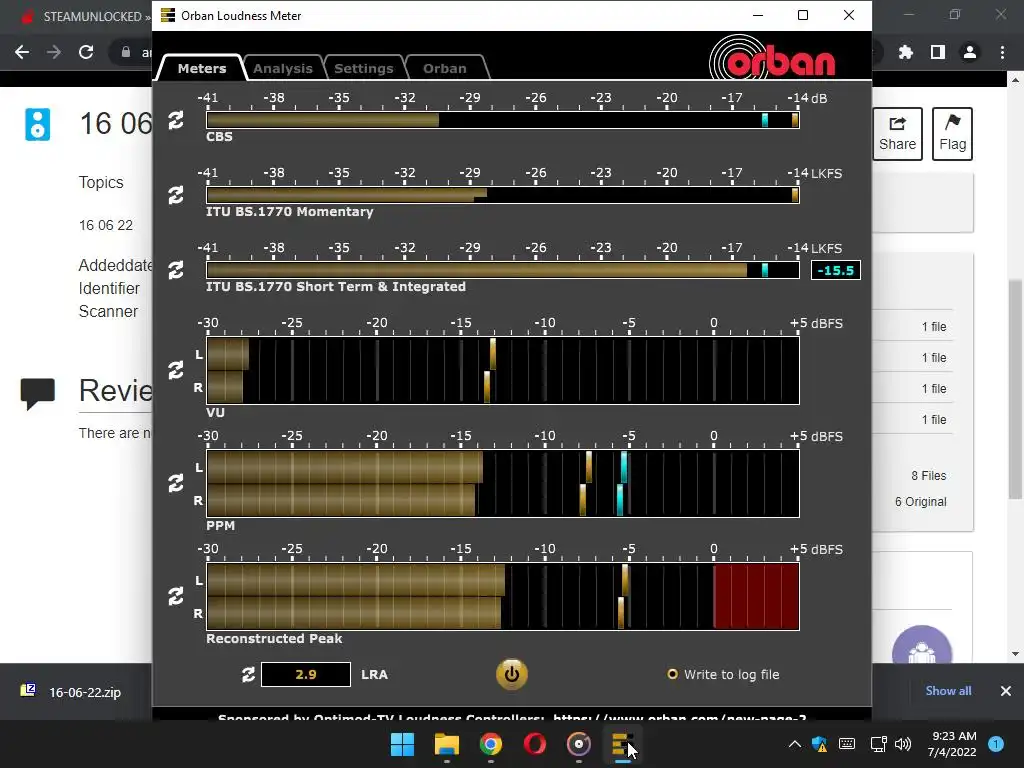
Task: Reset the VU meter
Action: pyautogui.click(x=176, y=370)
